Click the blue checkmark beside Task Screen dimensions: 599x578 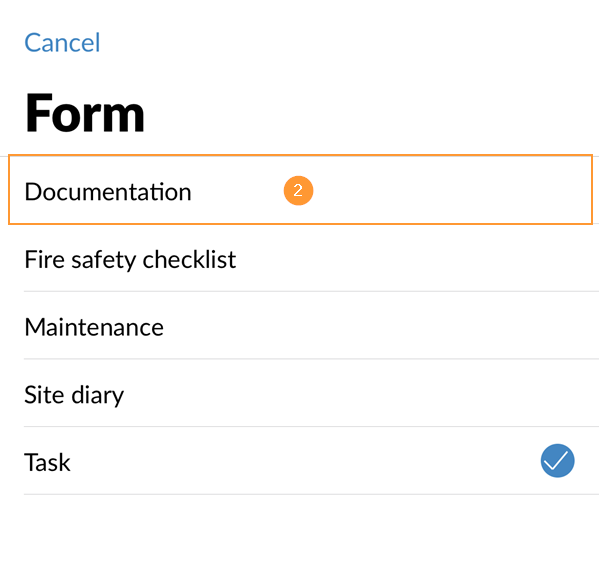557,460
